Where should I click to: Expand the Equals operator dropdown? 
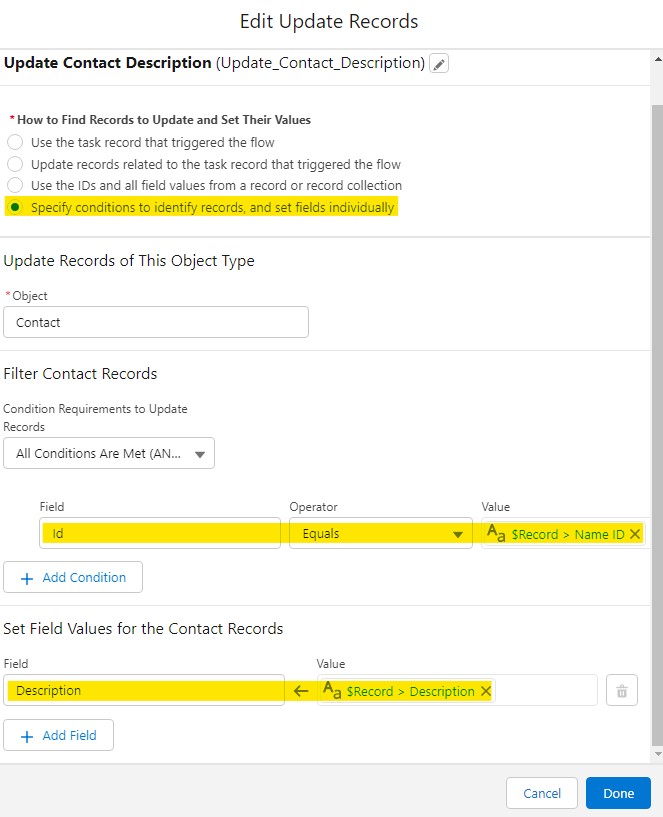(x=380, y=534)
